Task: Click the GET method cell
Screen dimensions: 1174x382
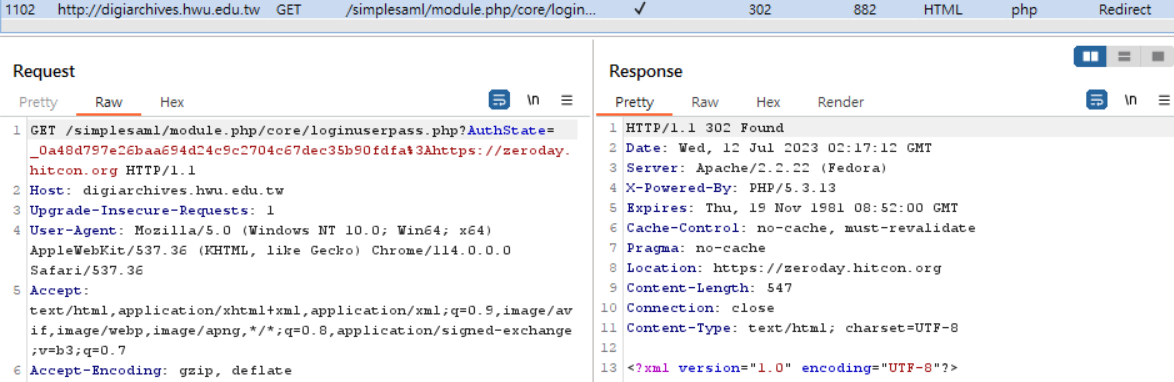Action: 288,10
